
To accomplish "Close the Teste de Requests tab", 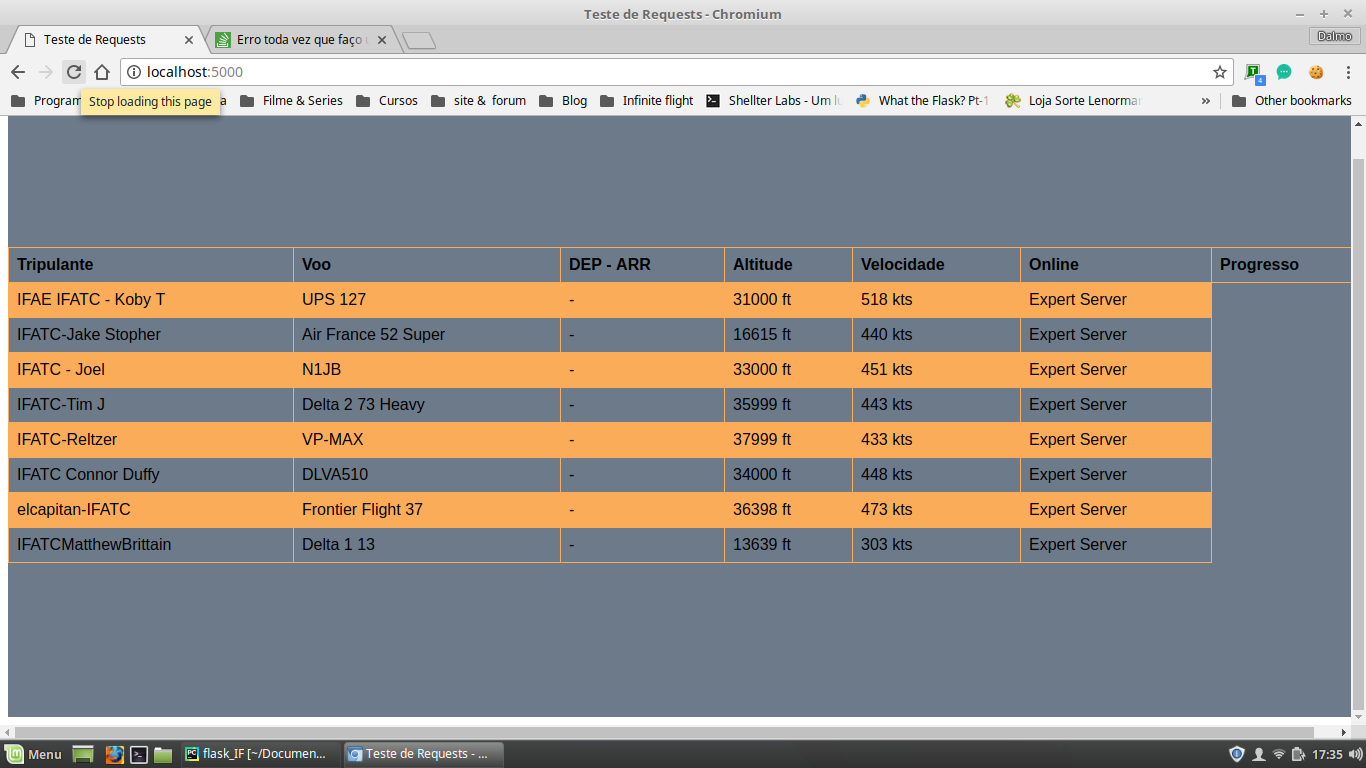I will pos(189,40).
